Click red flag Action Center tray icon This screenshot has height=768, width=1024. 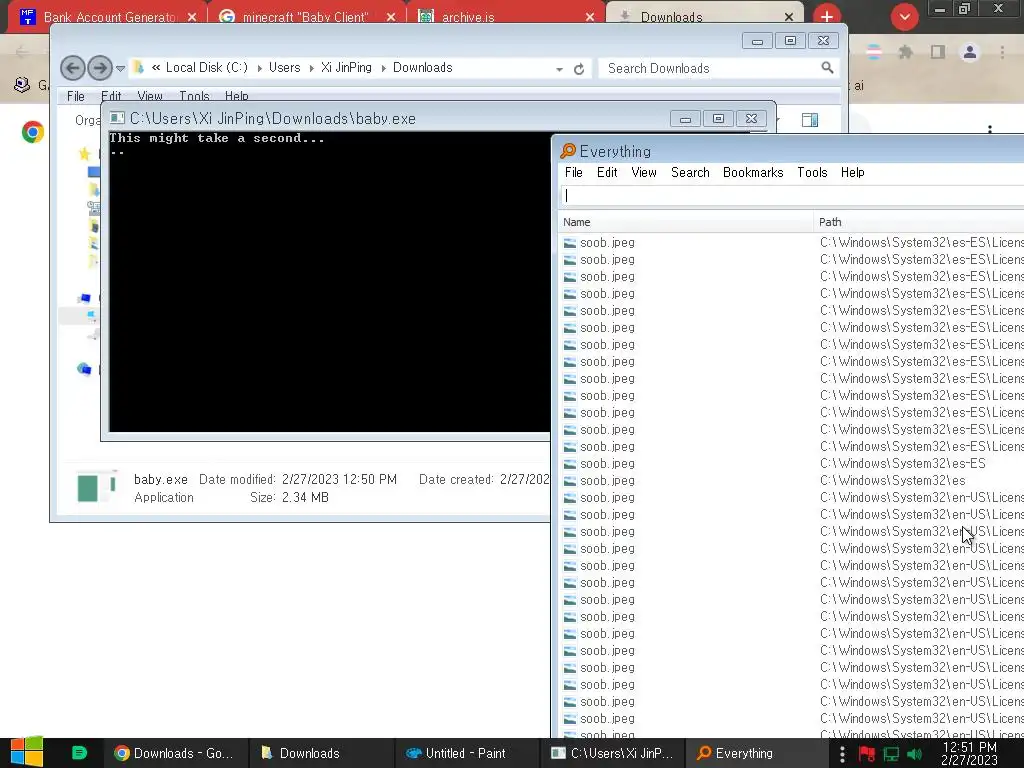coord(867,754)
